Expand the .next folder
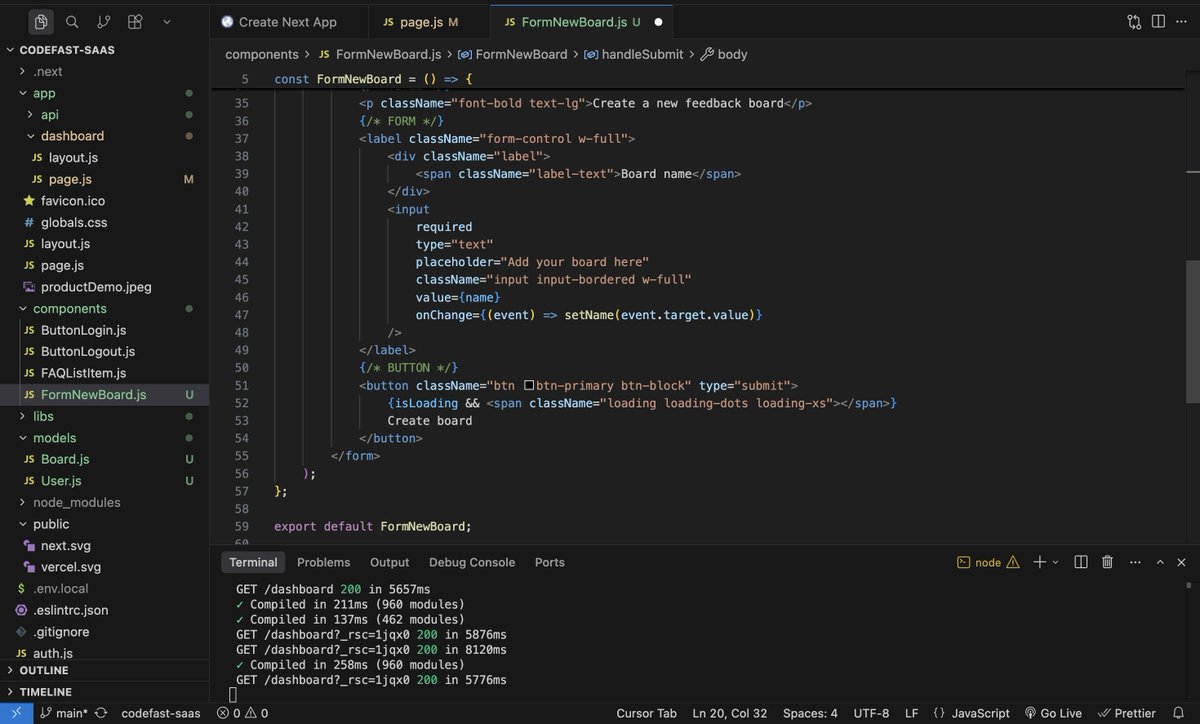1200x724 pixels. point(104,71)
